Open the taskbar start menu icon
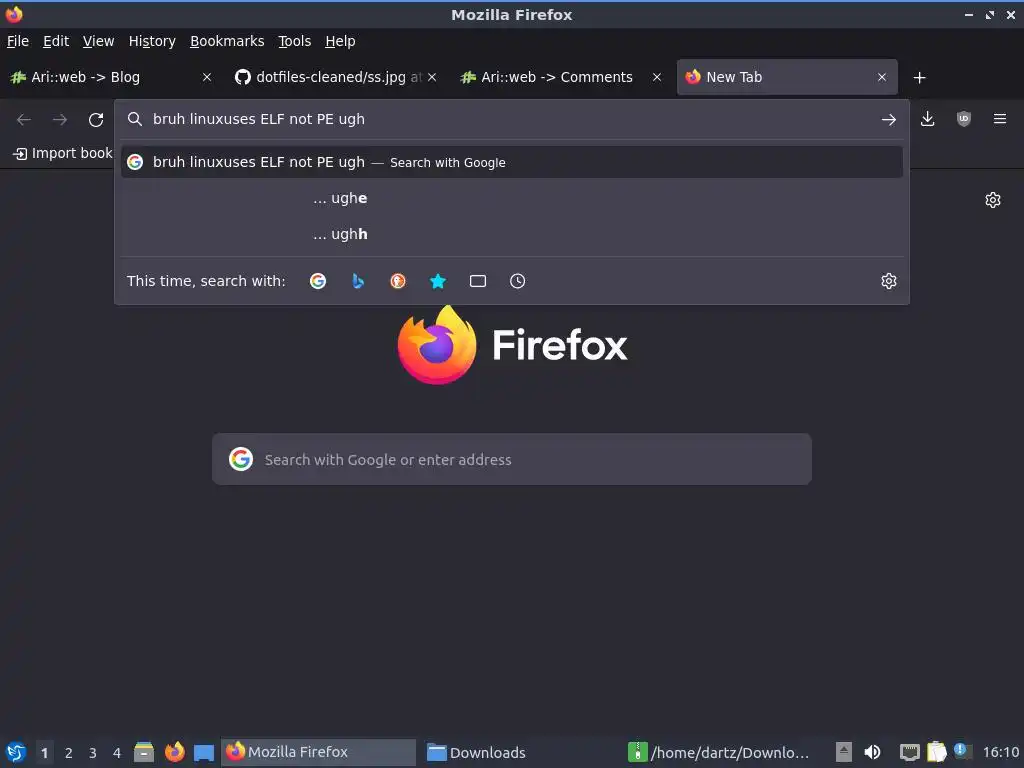The height and width of the screenshot is (768, 1024). (x=16, y=752)
